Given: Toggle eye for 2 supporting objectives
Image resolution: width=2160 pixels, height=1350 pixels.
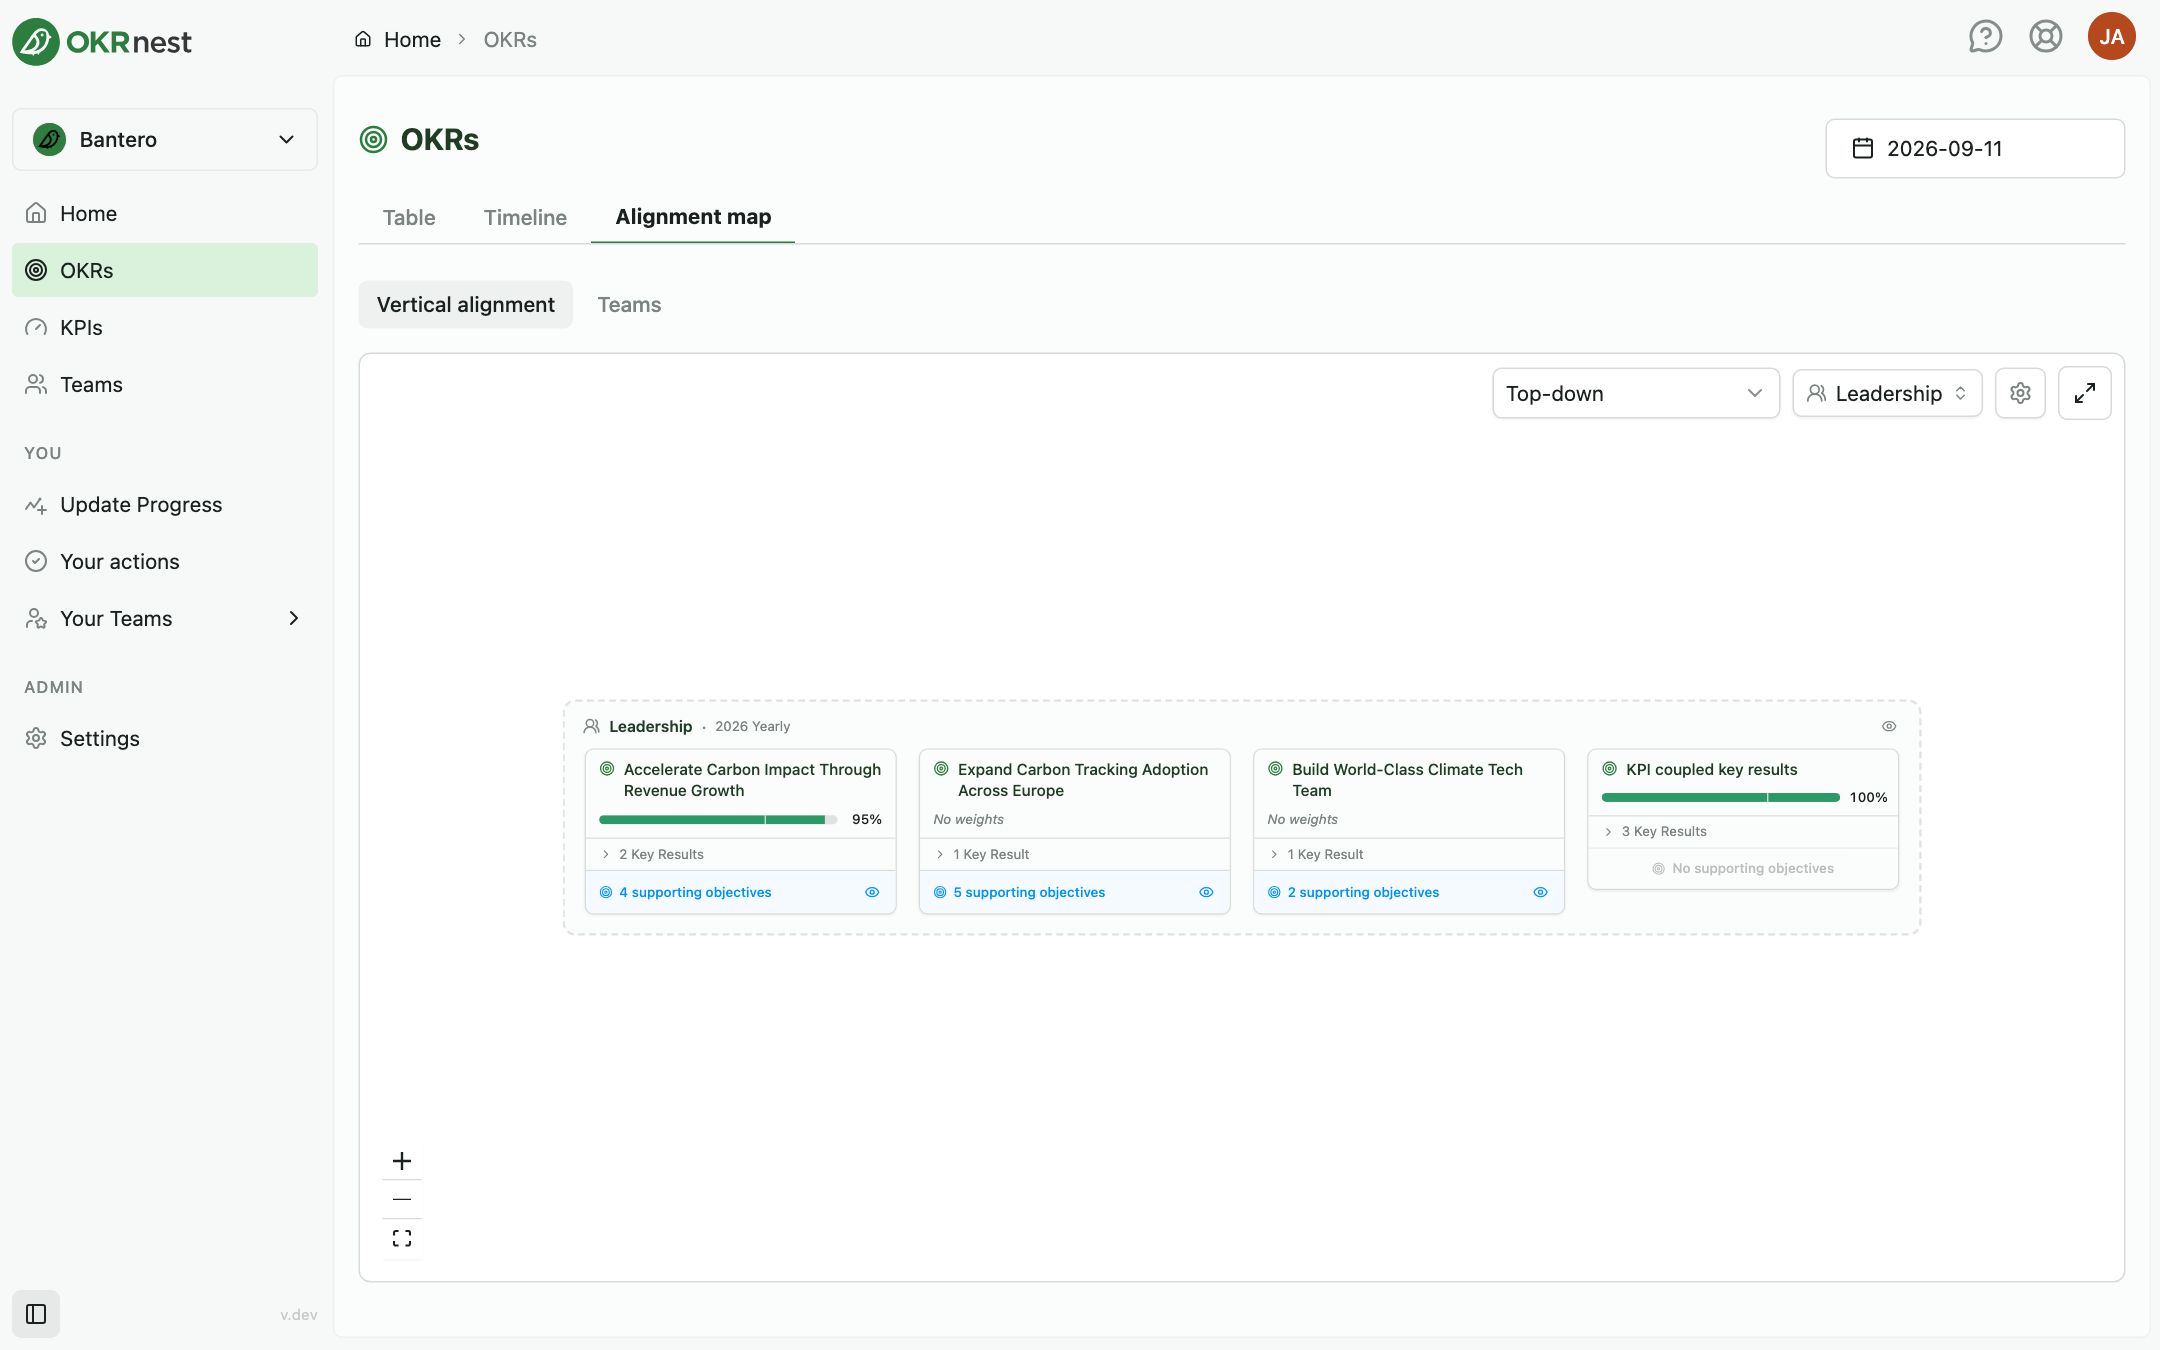Looking at the screenshot, I should 1540,892.
